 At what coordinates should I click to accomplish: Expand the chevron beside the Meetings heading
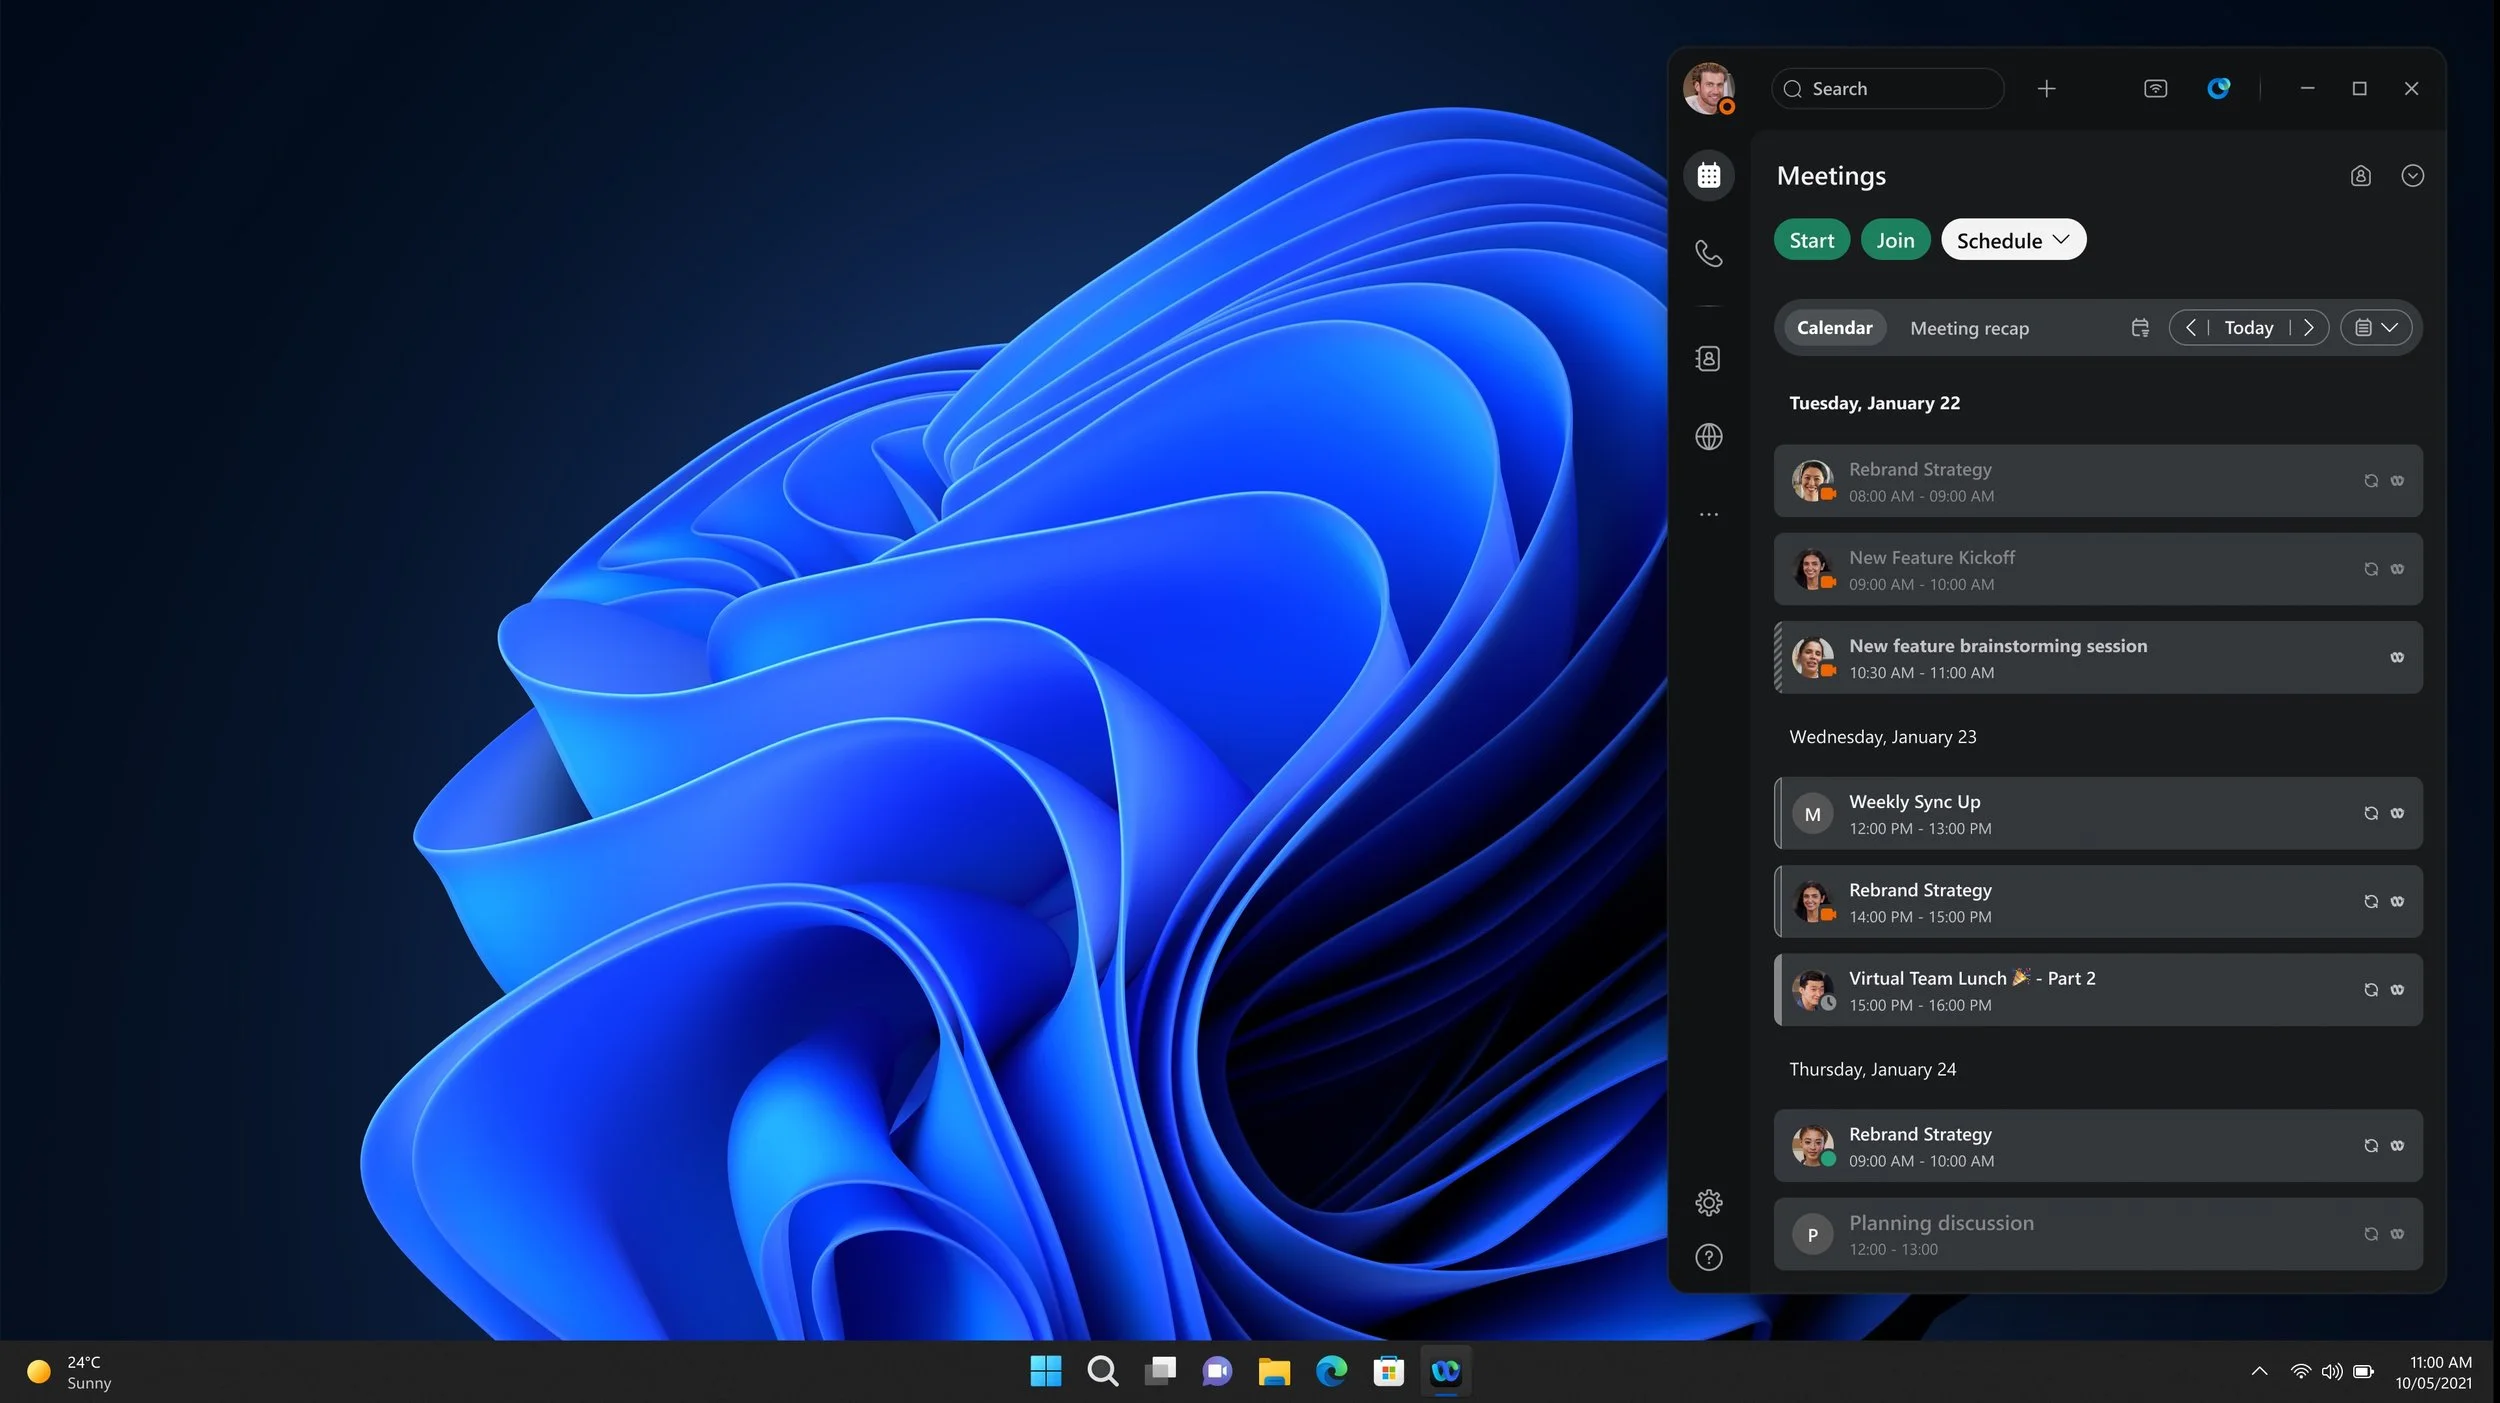click(2413, 175)
